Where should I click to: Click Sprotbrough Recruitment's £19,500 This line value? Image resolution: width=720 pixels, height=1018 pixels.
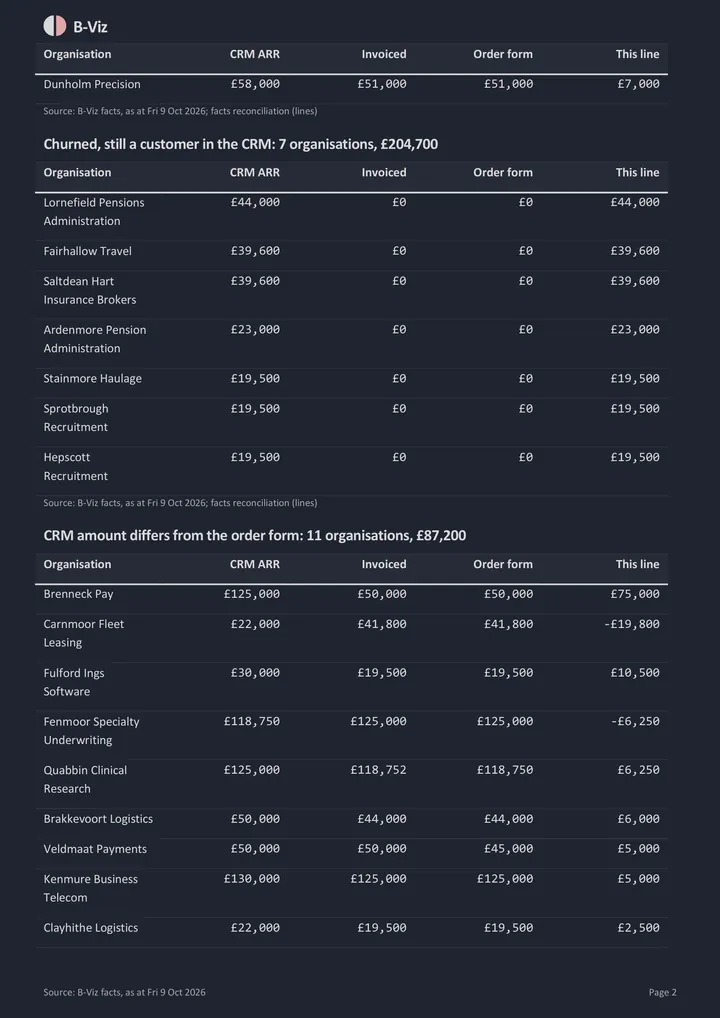pyautogui.click(x=635, y=408)
